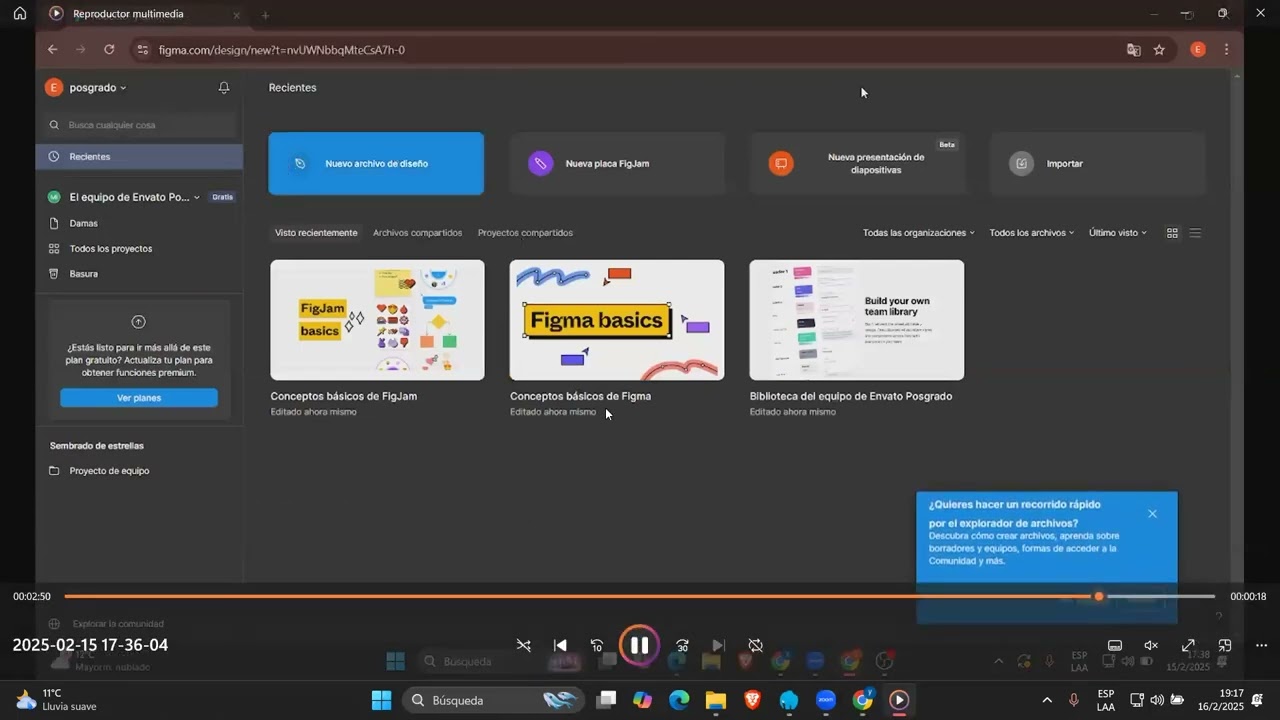Select Recientes in the Figma sidebar
1280x720 pixels.
click(140, 156)
